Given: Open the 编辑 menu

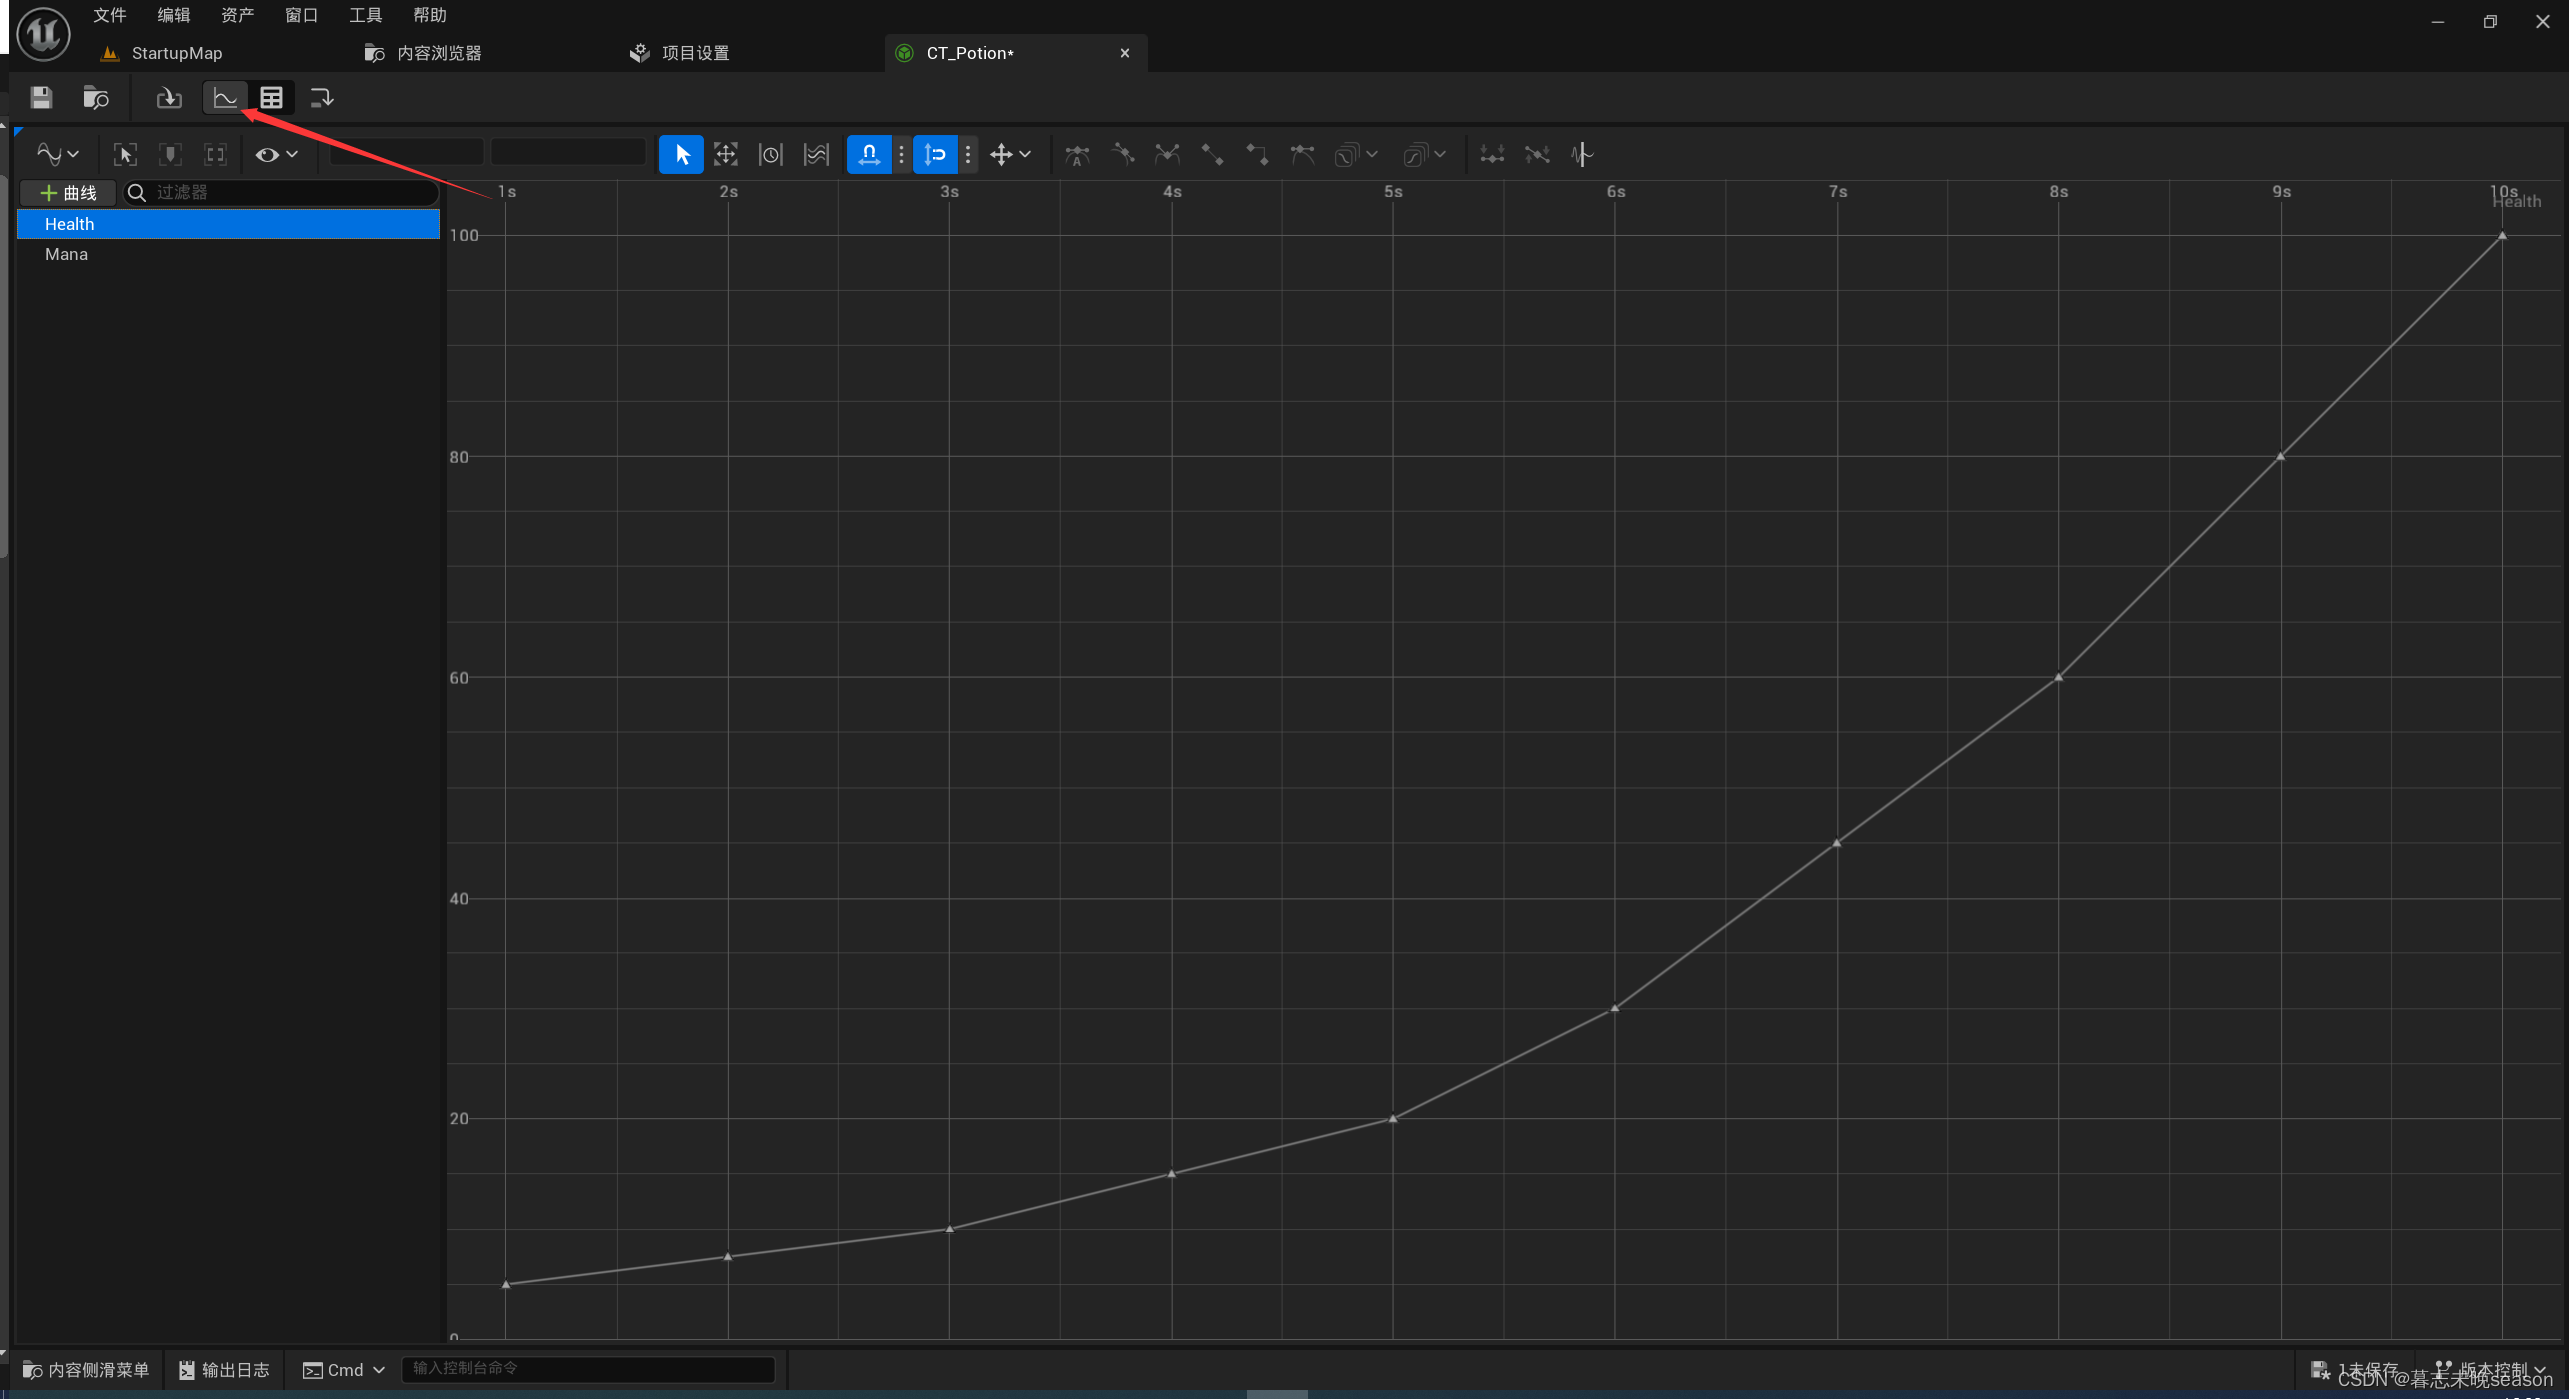Looking at the screenshot, I should pyautogui.click(x=174, y=15).
